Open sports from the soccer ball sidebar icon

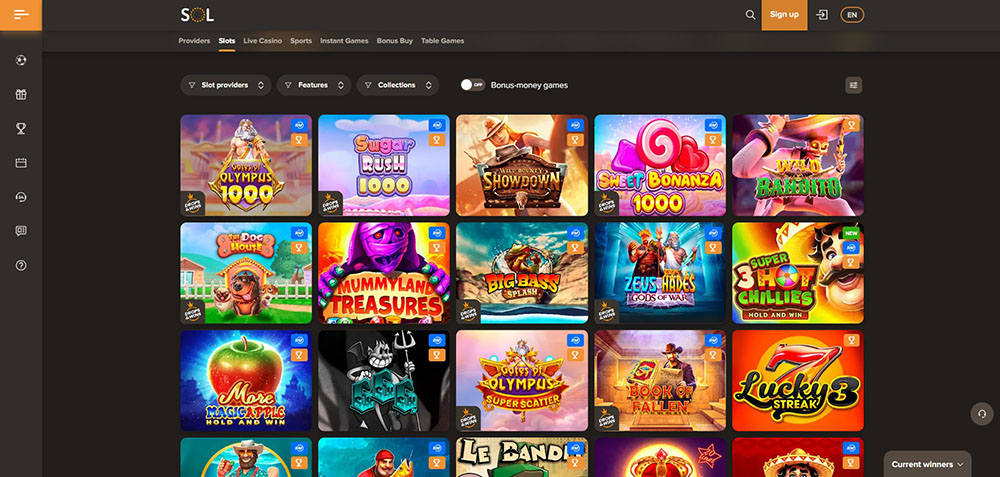pyautogui.click(x=21, y=61)
